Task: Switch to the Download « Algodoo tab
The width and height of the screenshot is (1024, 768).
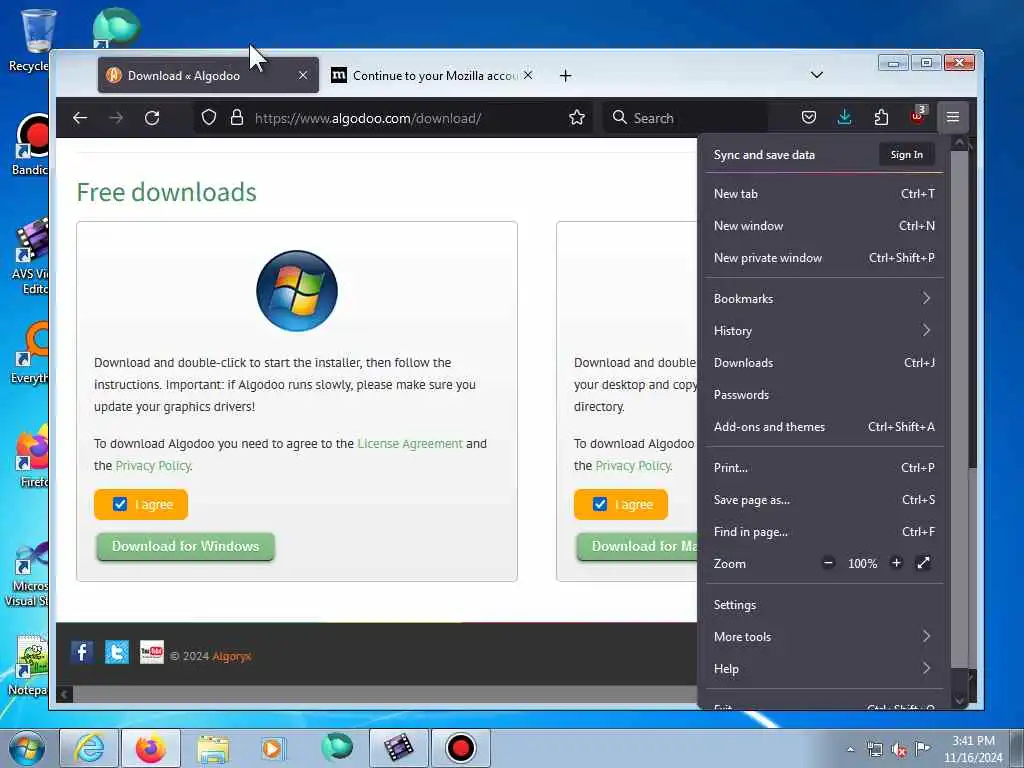Action: click(208, 76)
